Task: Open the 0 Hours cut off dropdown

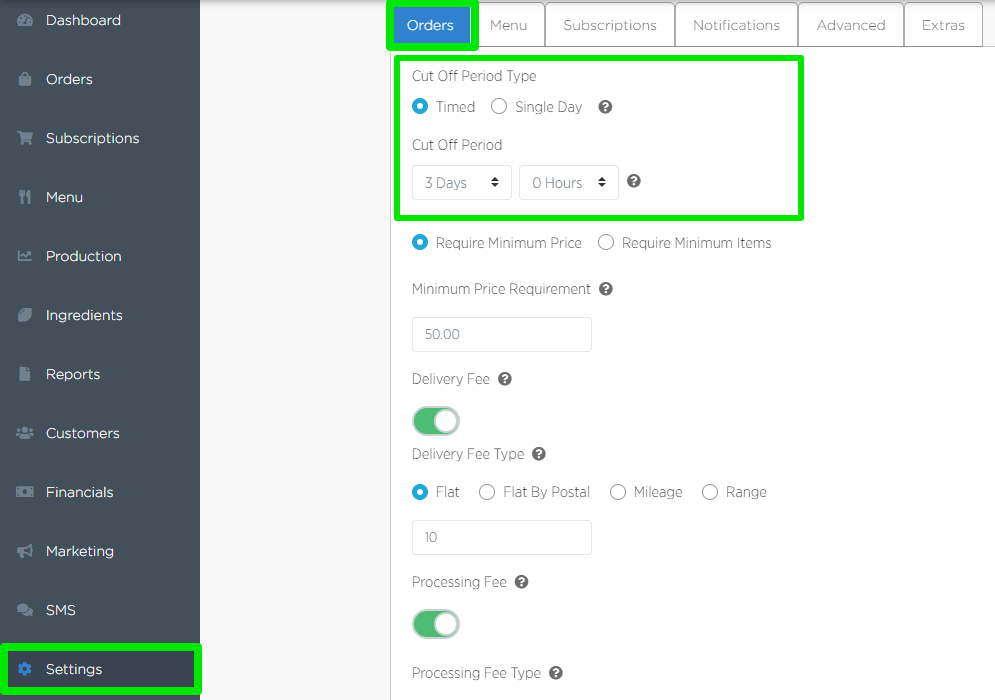Action: coord(568,183)
